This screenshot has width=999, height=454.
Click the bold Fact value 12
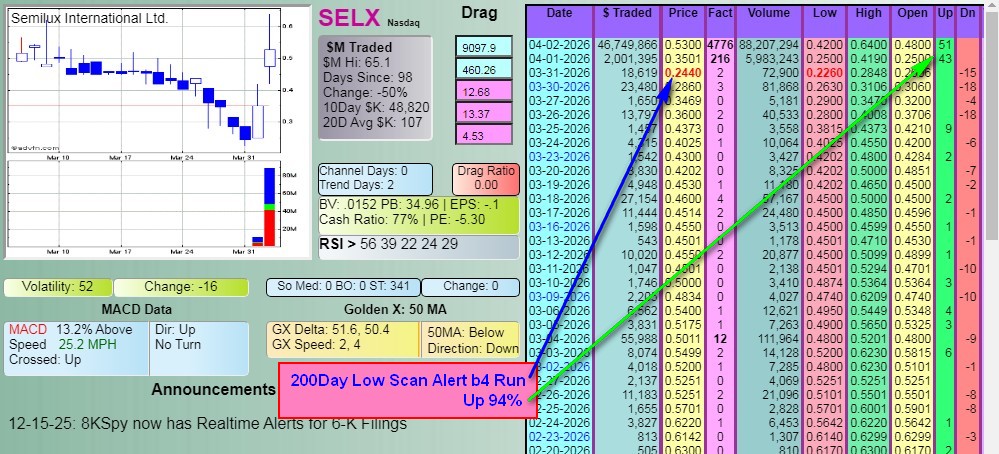tap(721, 338)
